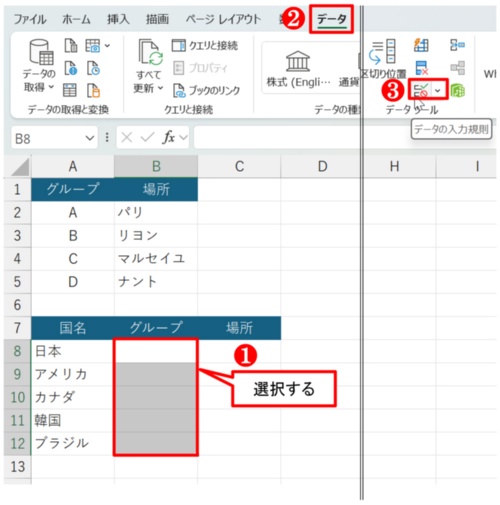
Task: Switch to the 挿入 tab
Action: click(118, 19)
